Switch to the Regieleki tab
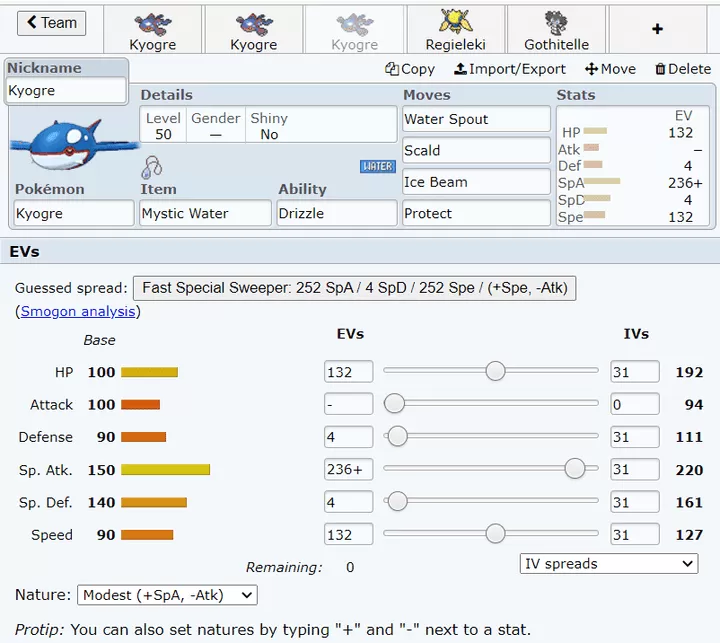The image size is (720, 643). (456, 30)
